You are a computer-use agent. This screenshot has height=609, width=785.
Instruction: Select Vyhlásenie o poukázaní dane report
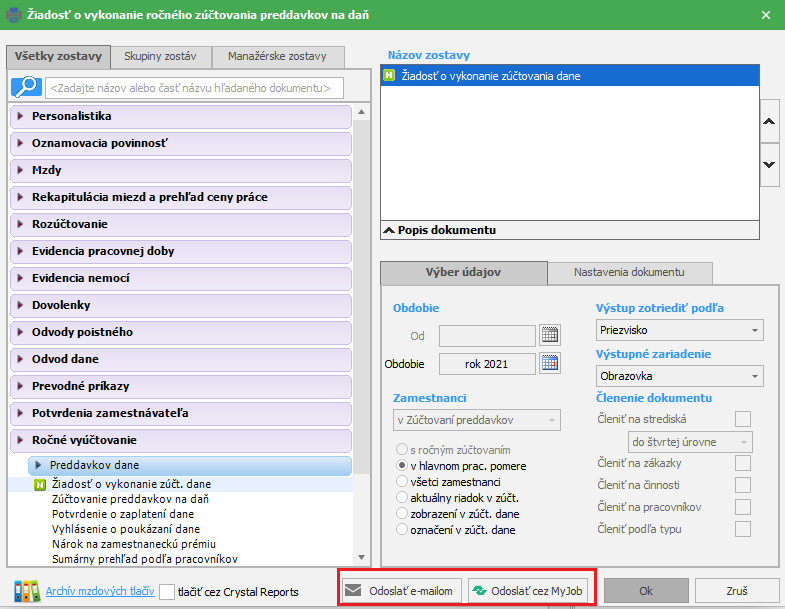point(126,529)
